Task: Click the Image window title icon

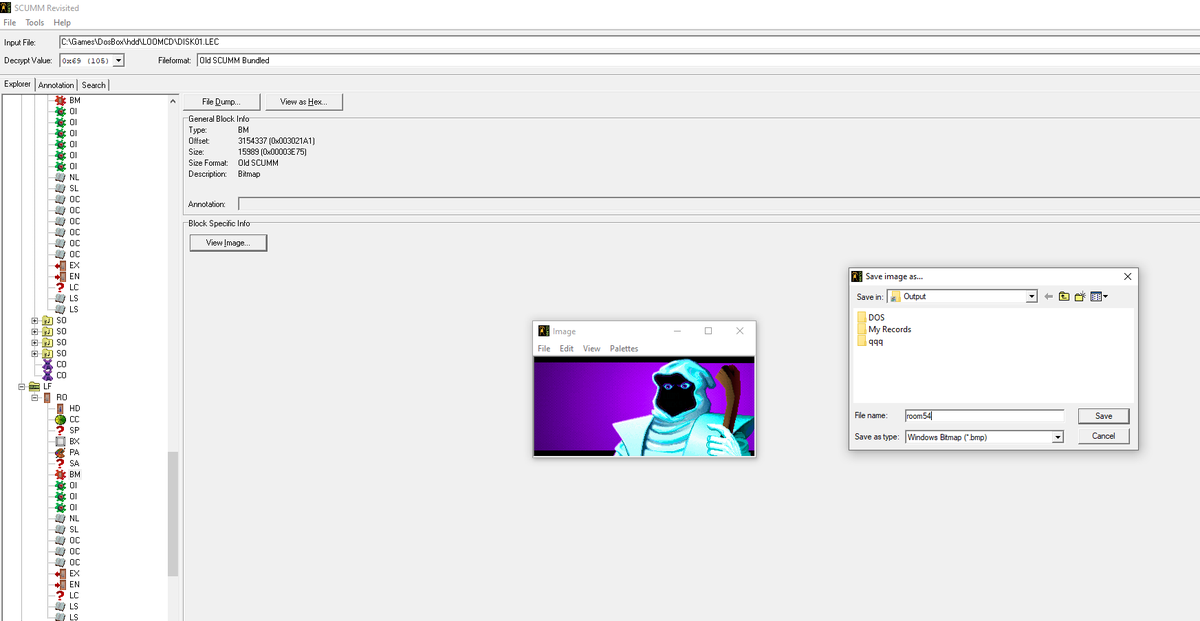Action: (x=544, y=331)
